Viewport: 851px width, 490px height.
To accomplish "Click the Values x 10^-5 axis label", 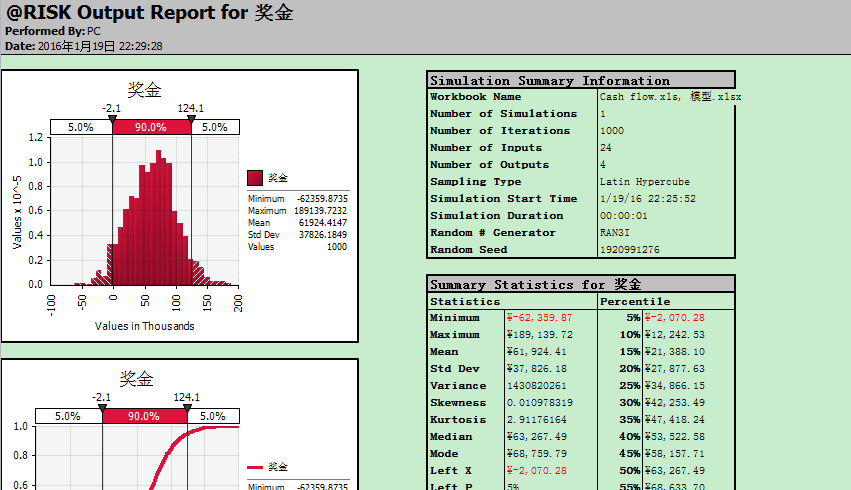I will 17,212.
